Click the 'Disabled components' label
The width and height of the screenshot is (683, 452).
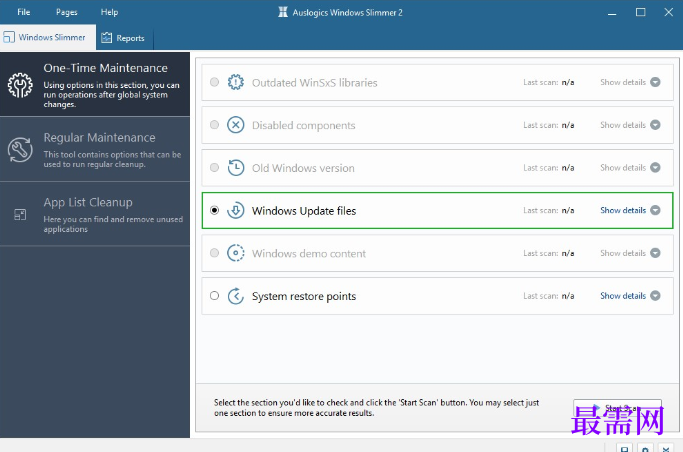[x=304, y=125]
